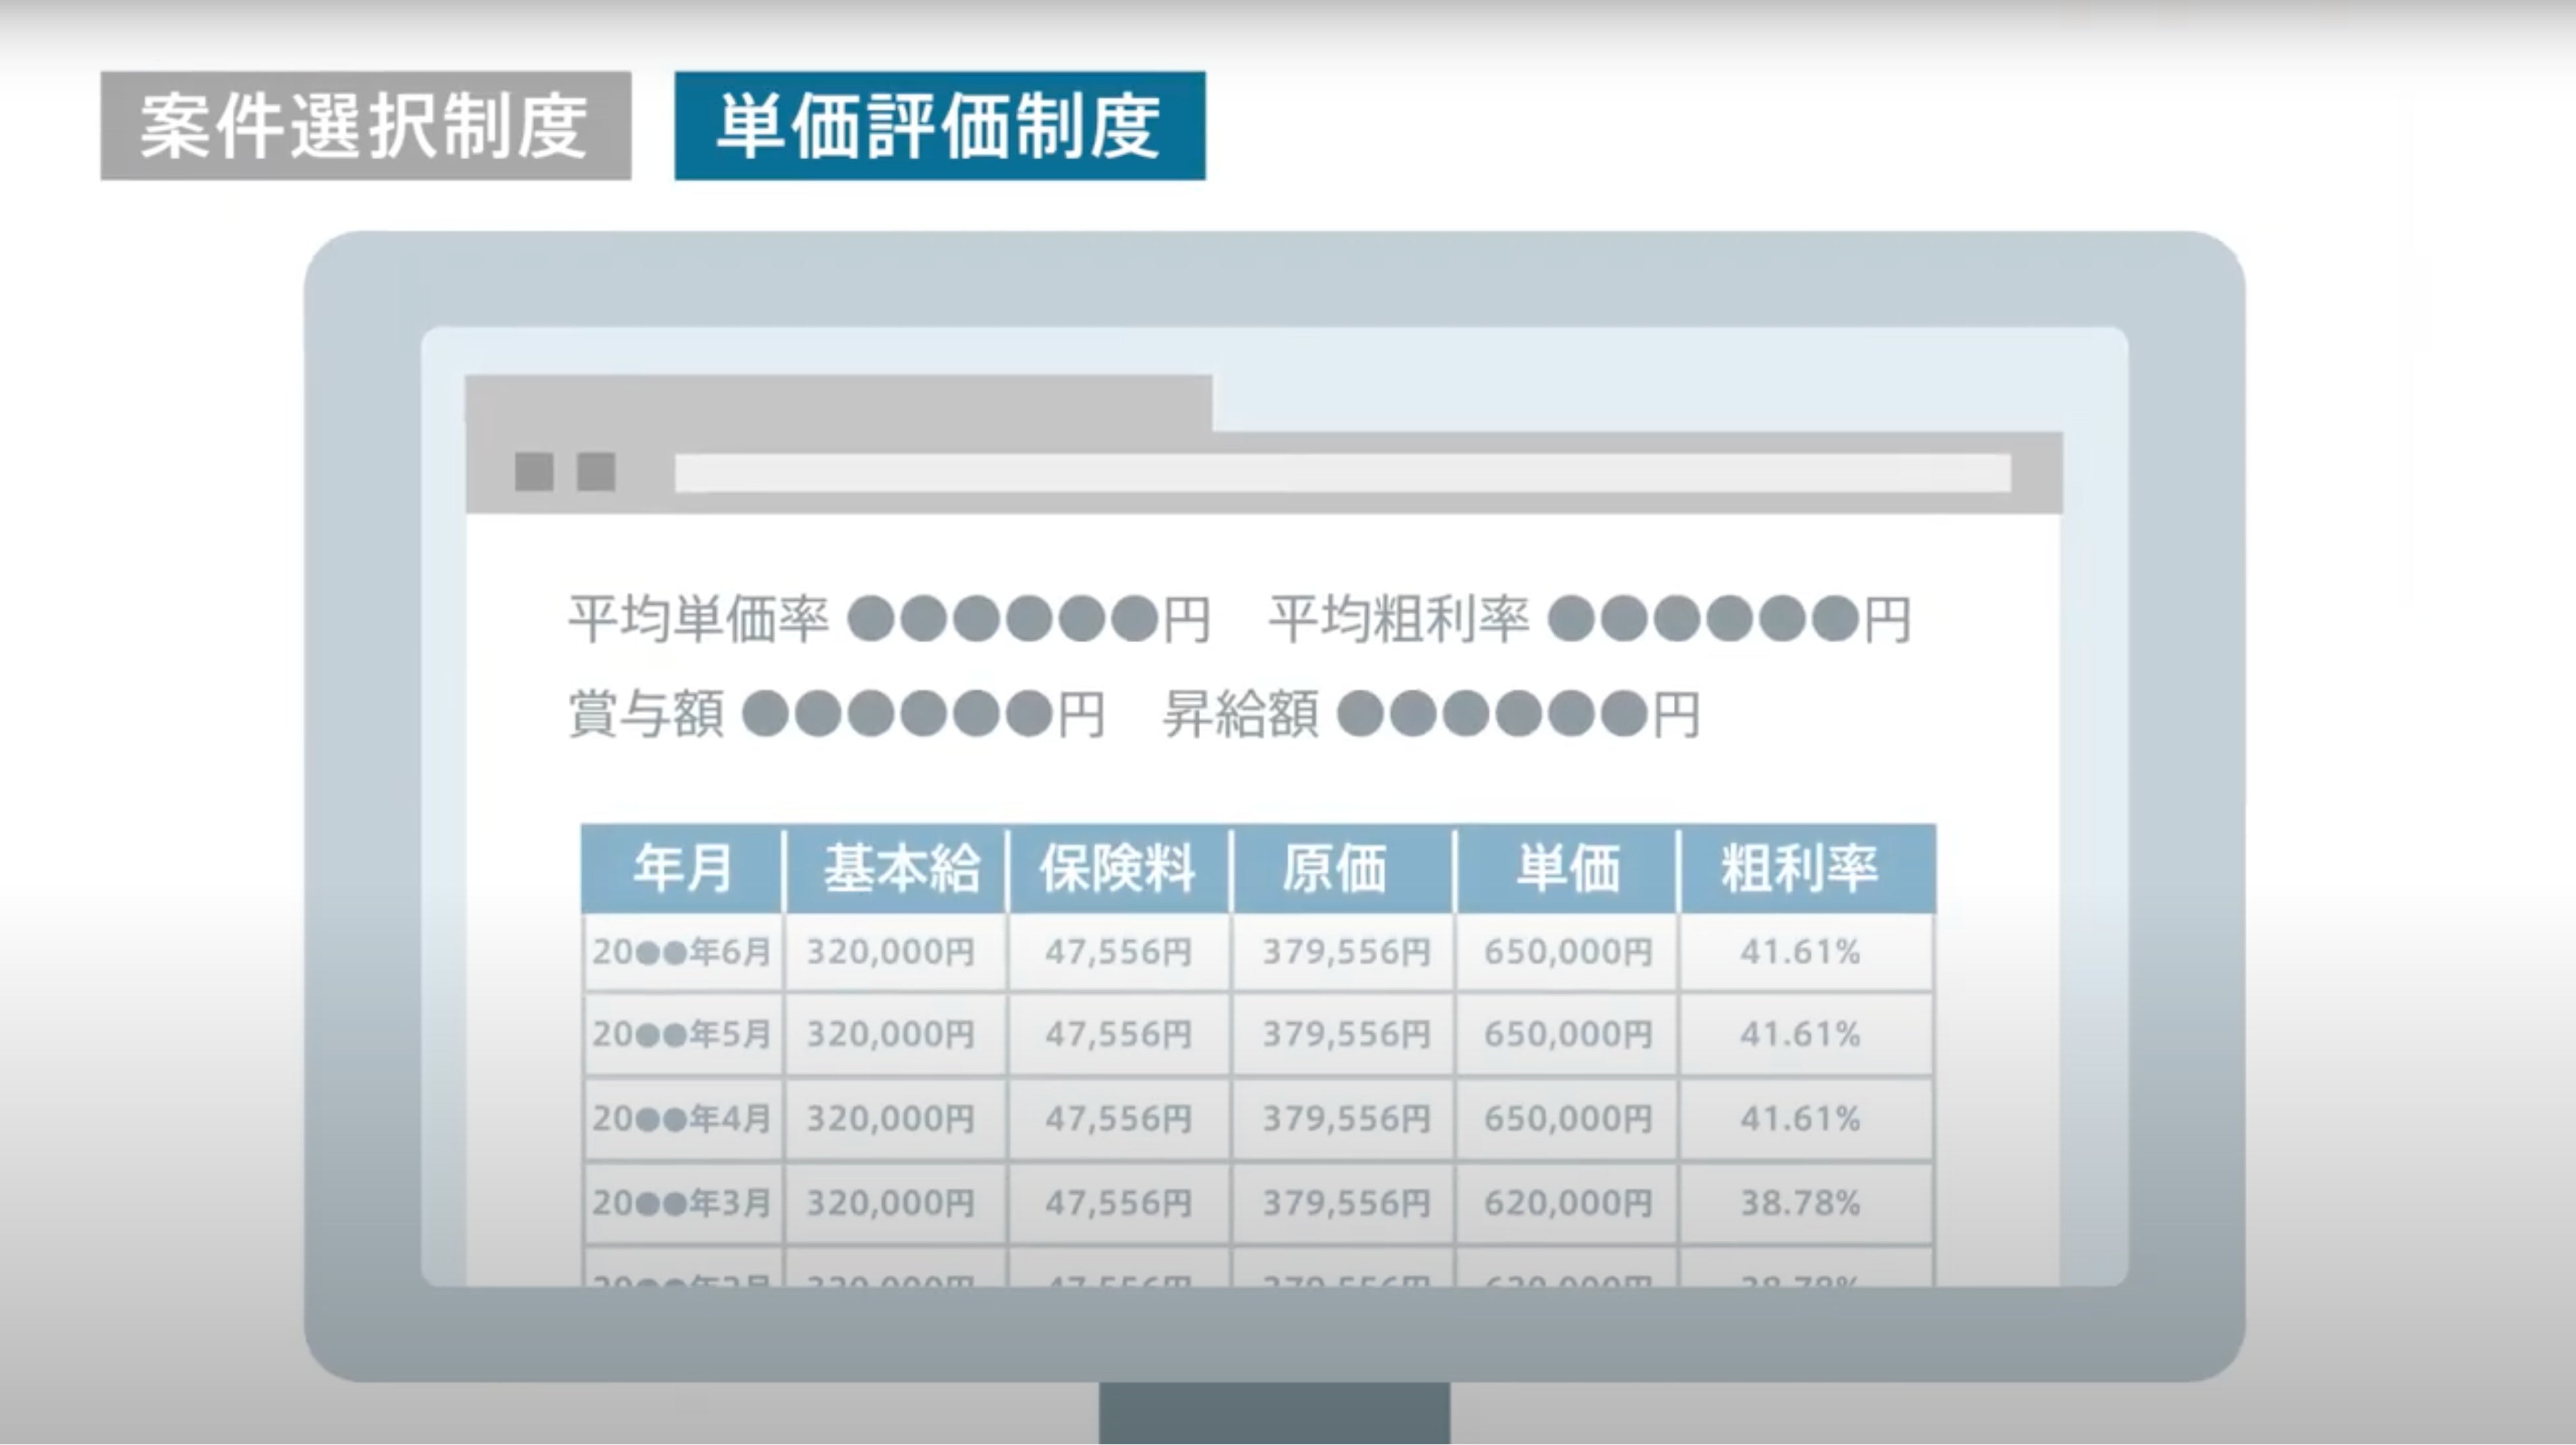Viewport: 2576px width, 1445px height.
Task: Click 620,000円 unit price in 3月 row
Action: click(x=1567, y=1203)
